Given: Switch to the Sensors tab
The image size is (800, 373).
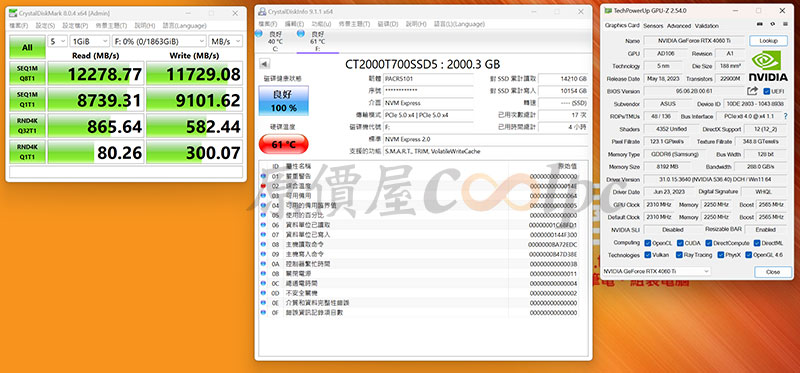Looking at the screenshot, I should point(653,26).
